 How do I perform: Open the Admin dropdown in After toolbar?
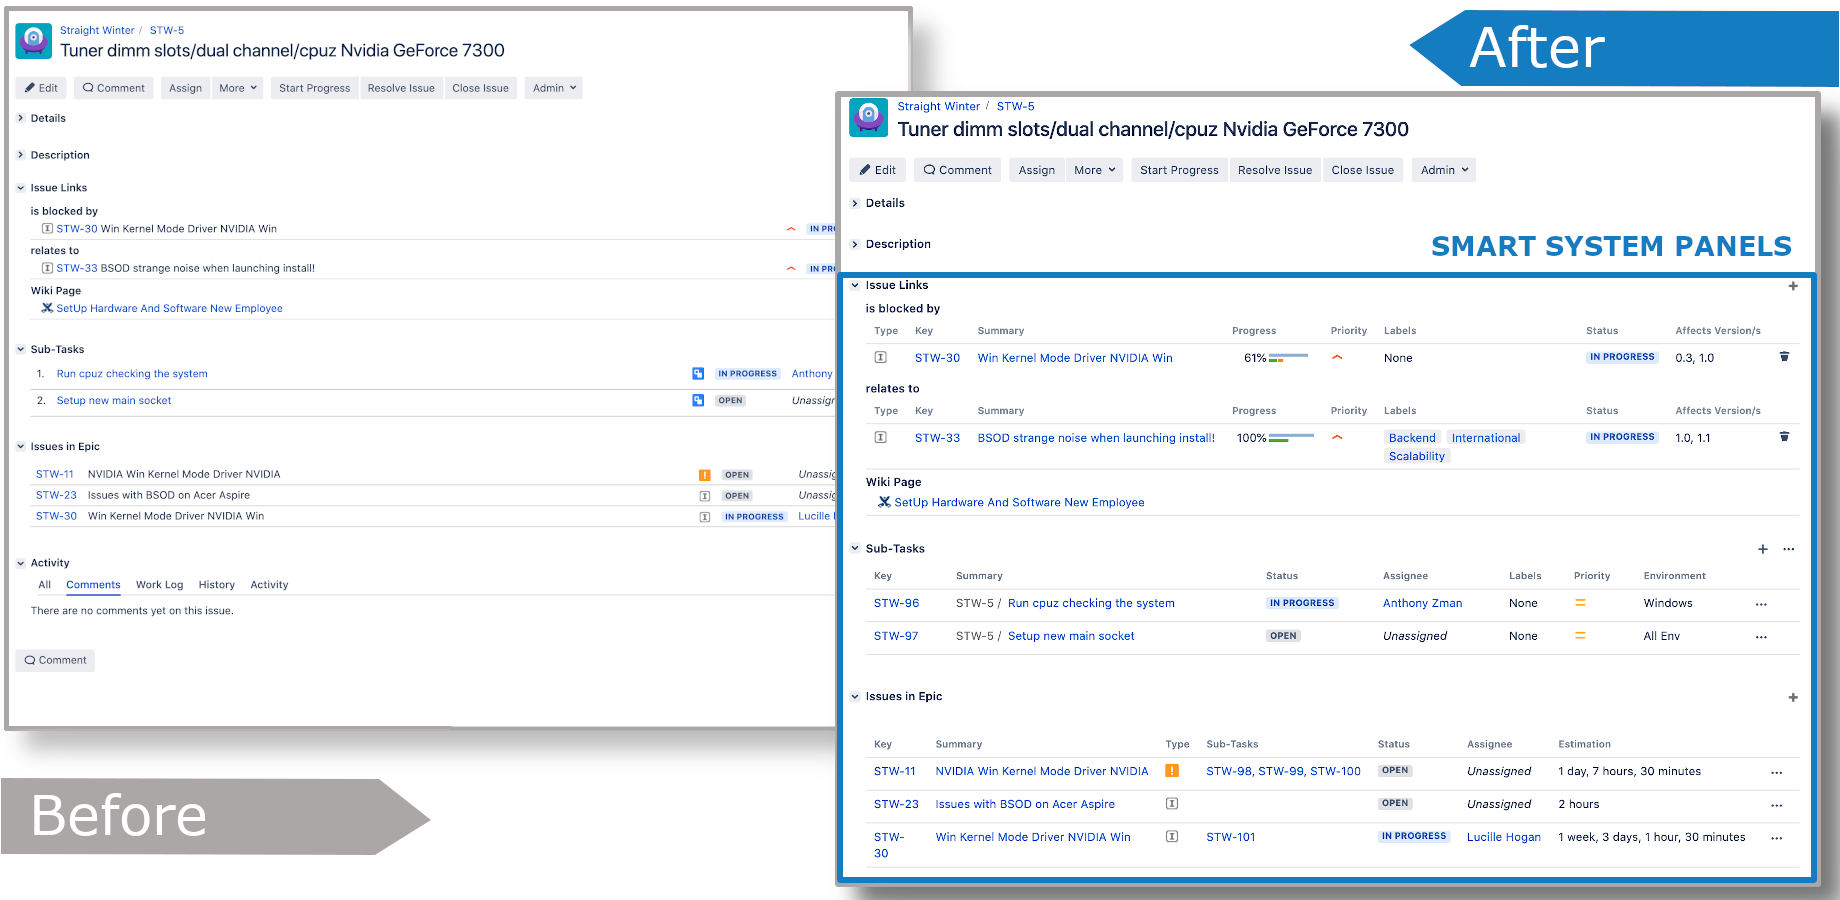(1444, 170)
